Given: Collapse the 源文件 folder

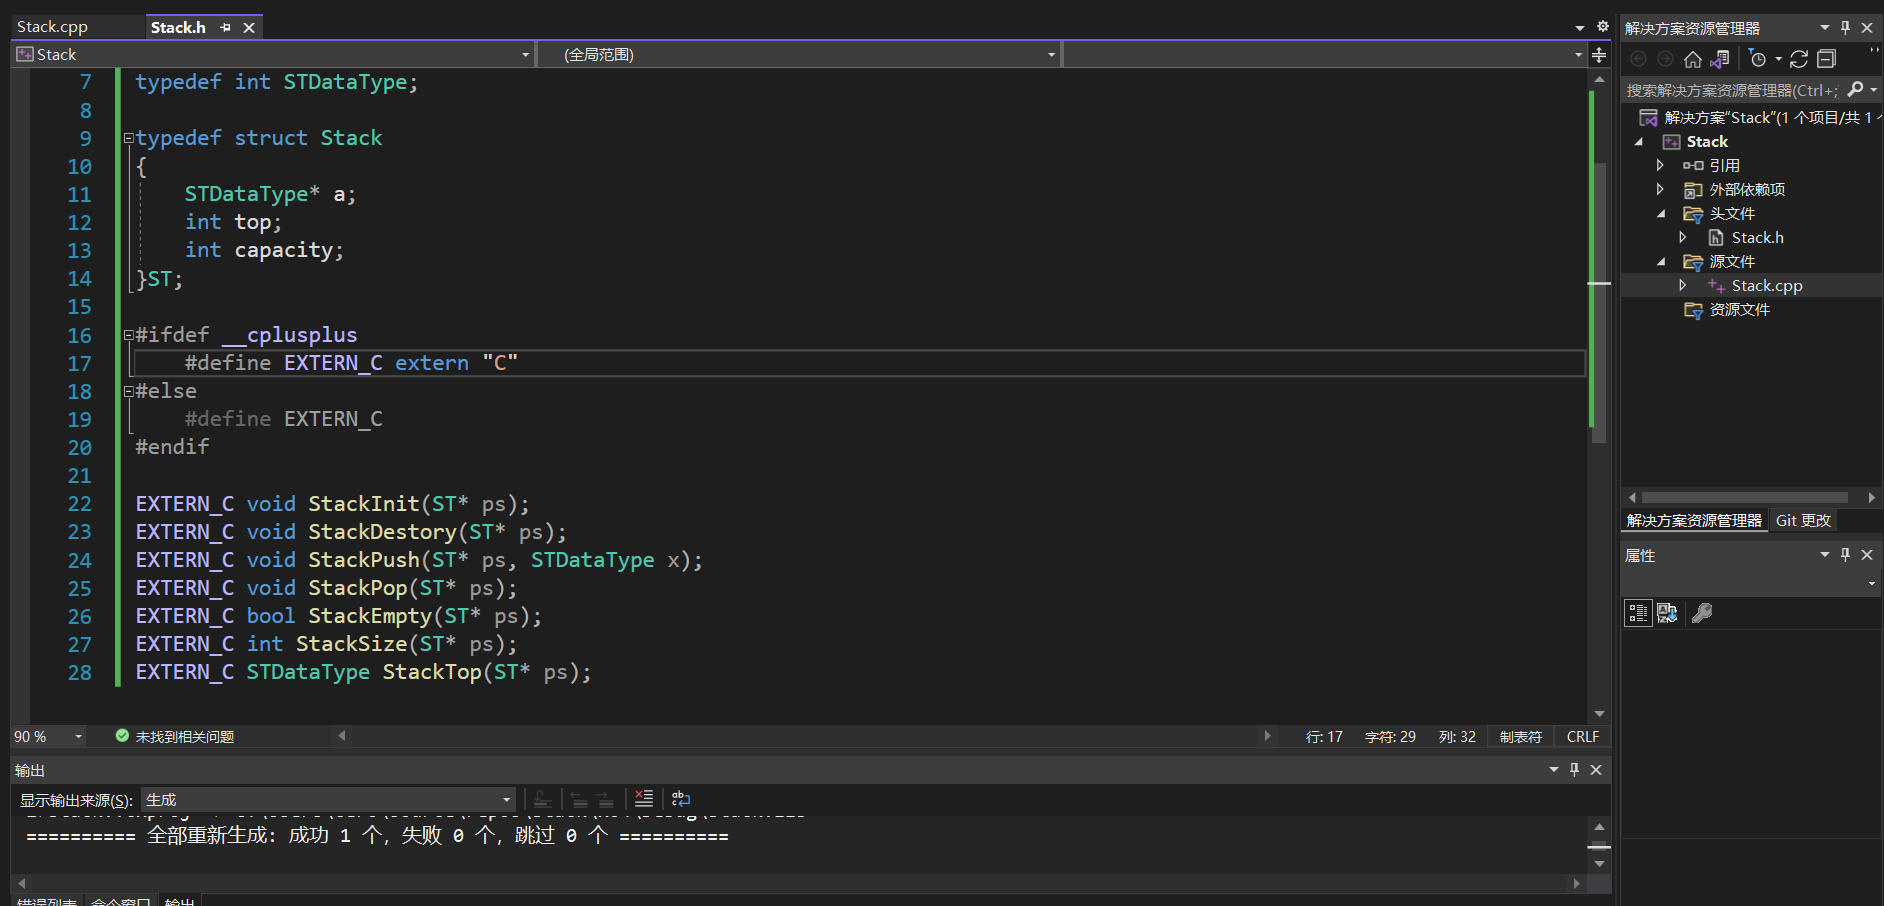Looking at the screenshot, I should coord(1661,262).
